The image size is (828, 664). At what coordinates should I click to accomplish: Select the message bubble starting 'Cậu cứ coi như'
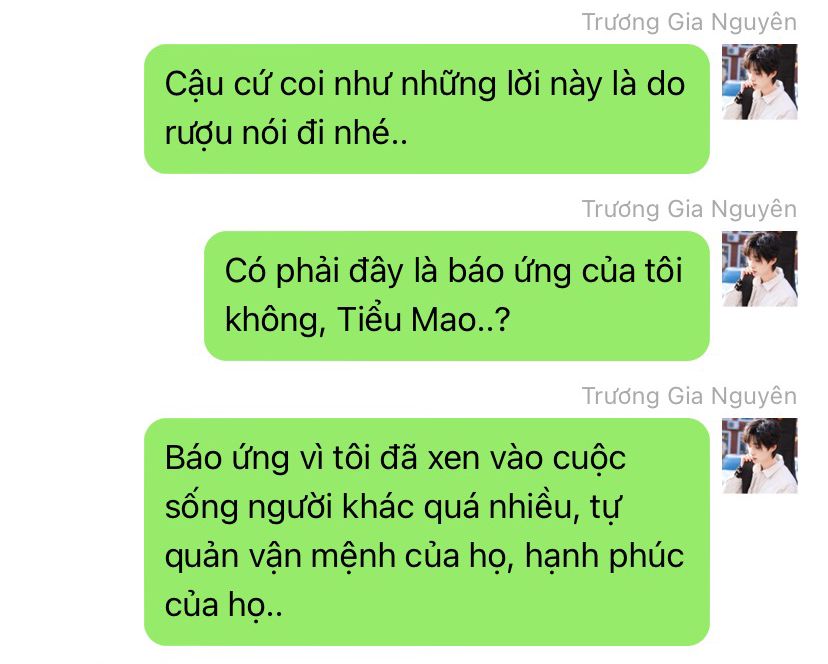[427, 109]
